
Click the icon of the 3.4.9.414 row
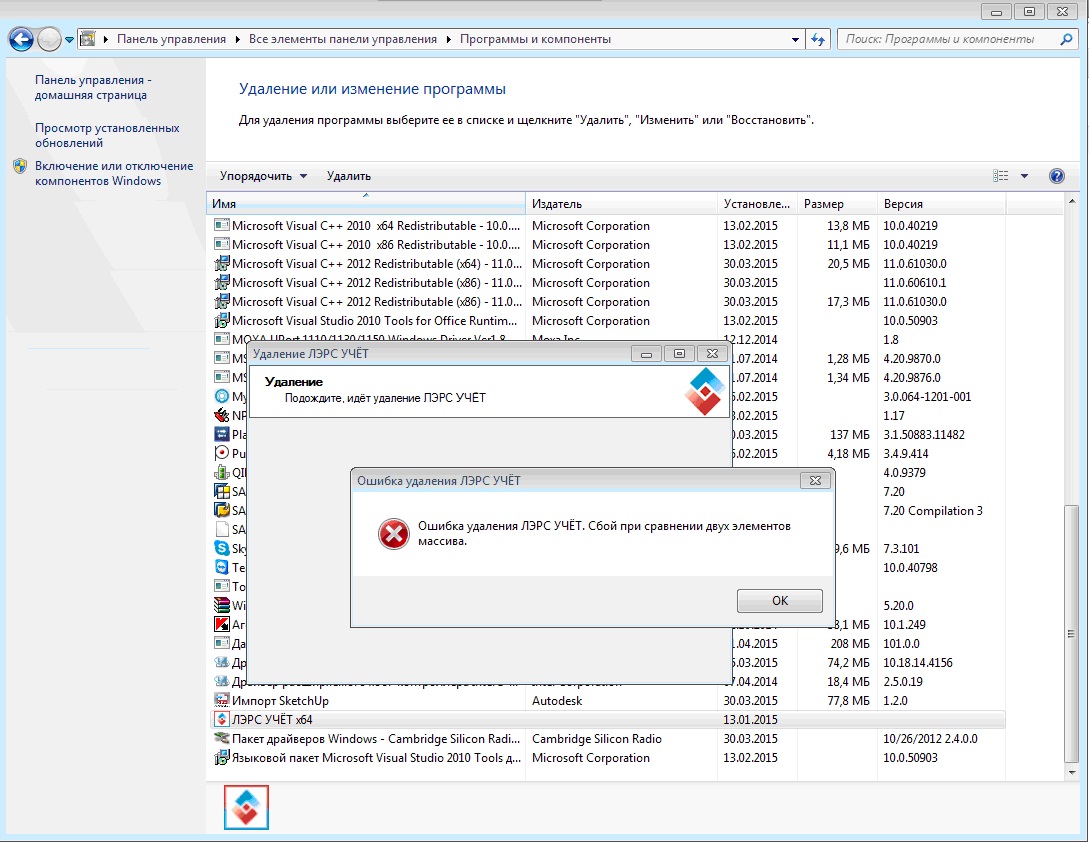[x=222, y=453]
